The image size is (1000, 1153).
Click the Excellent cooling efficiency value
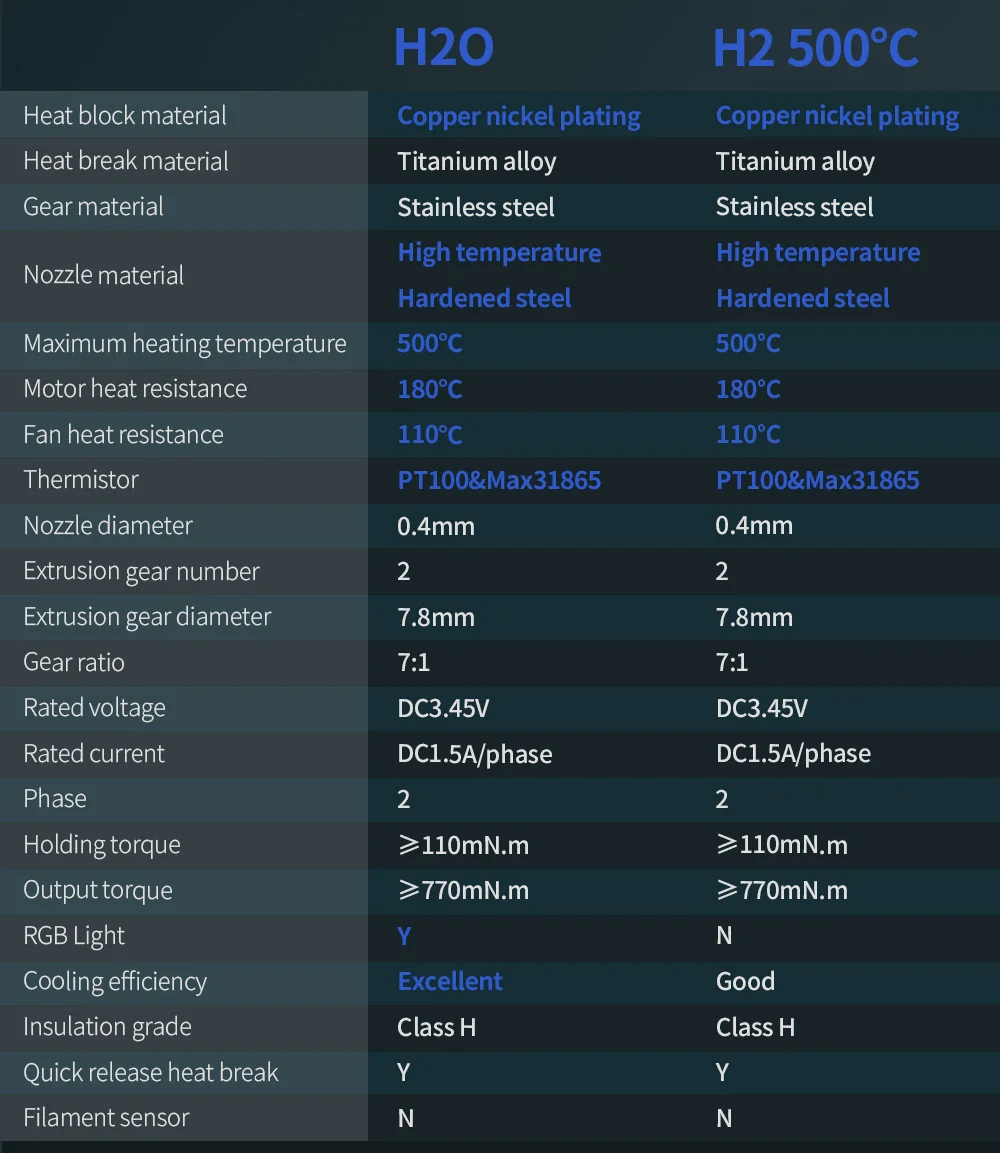pyautogui.click(x=450, y=981)
